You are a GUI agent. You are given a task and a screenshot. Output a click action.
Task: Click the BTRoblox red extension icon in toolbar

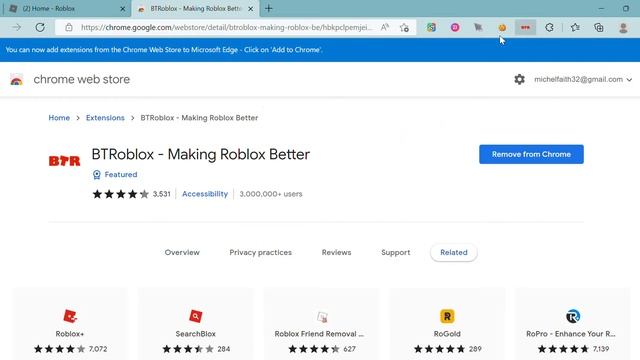click(x=525, y=27)
